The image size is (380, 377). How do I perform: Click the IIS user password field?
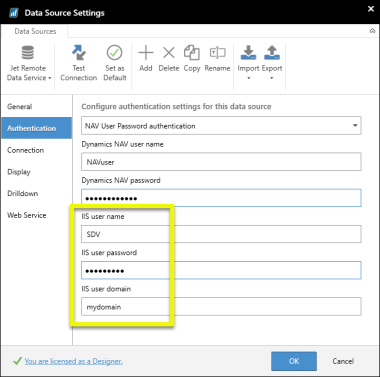221,270
